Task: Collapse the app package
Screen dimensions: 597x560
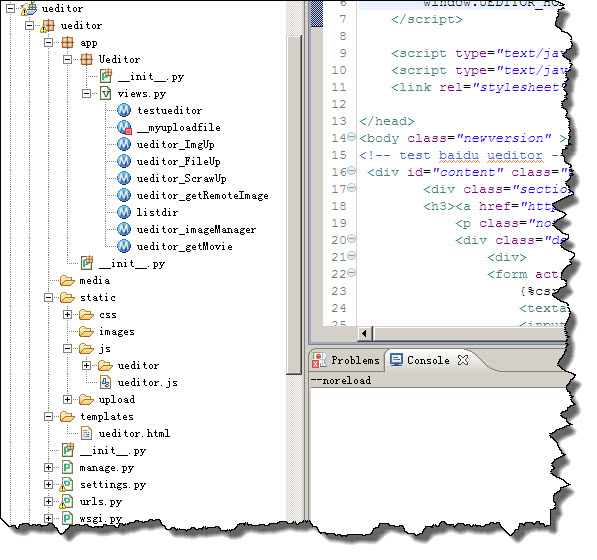Action: tap(48, 43)
